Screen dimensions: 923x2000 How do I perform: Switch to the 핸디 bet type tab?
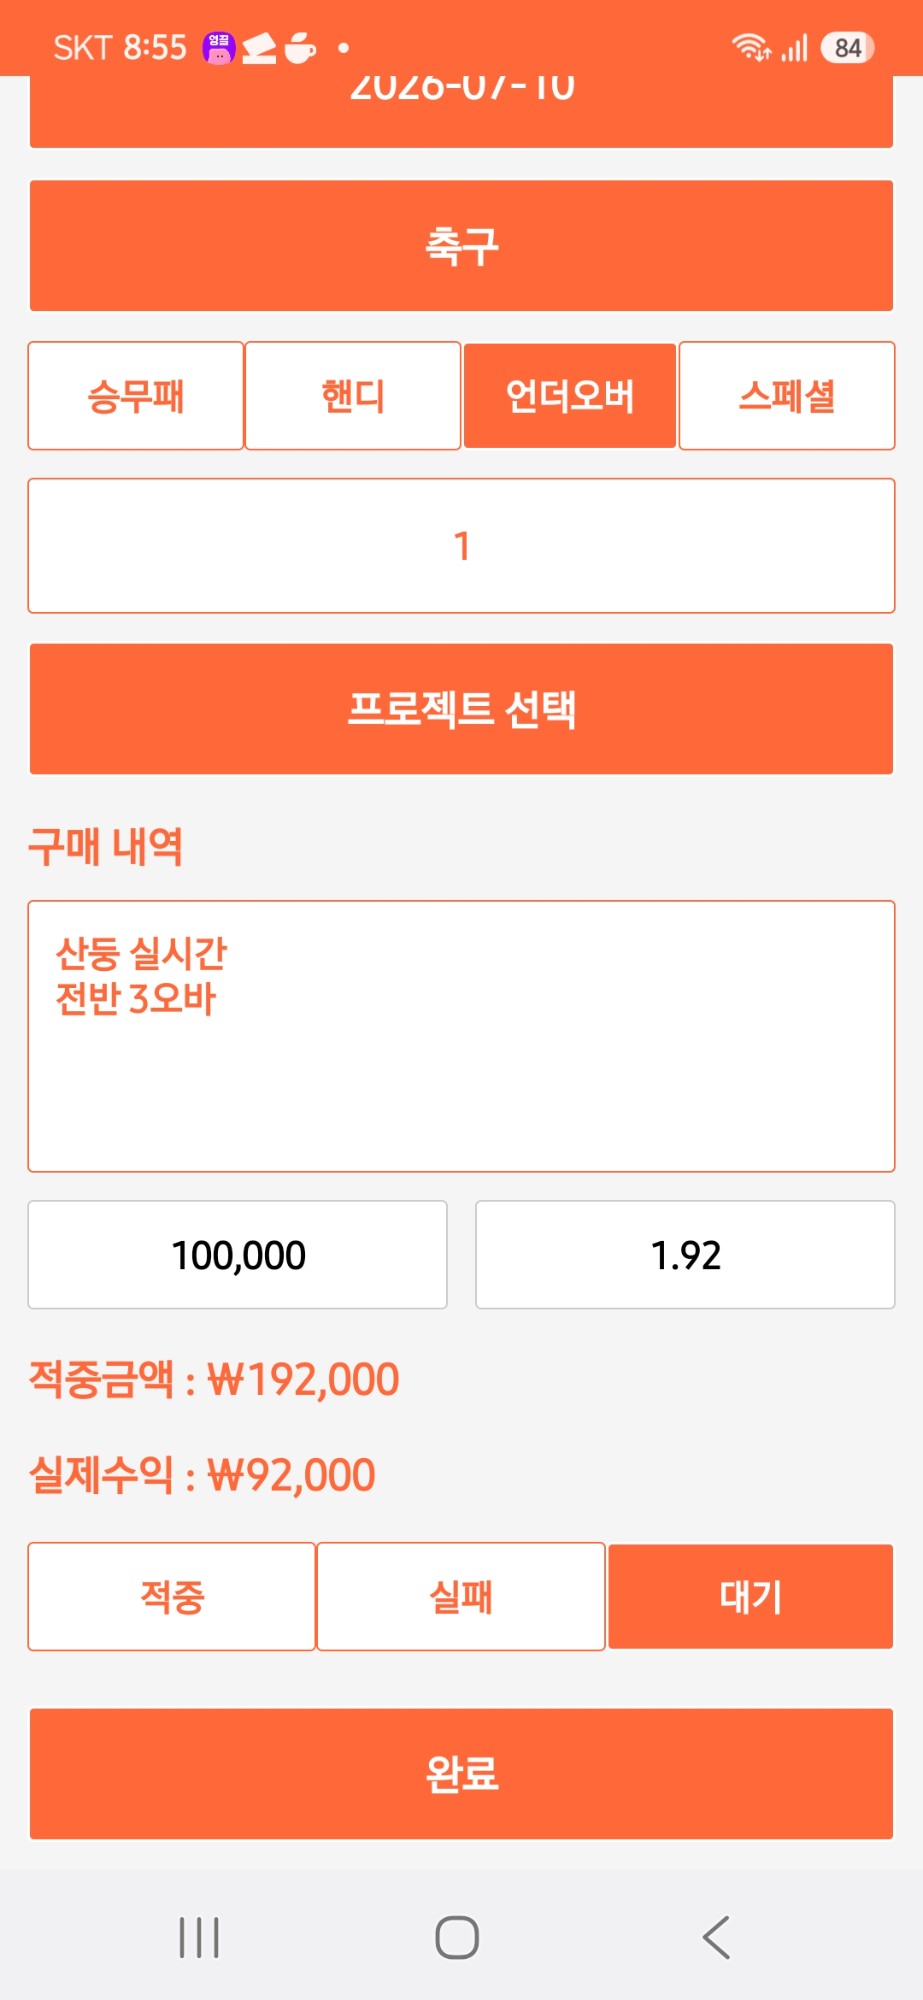point(353,396)
